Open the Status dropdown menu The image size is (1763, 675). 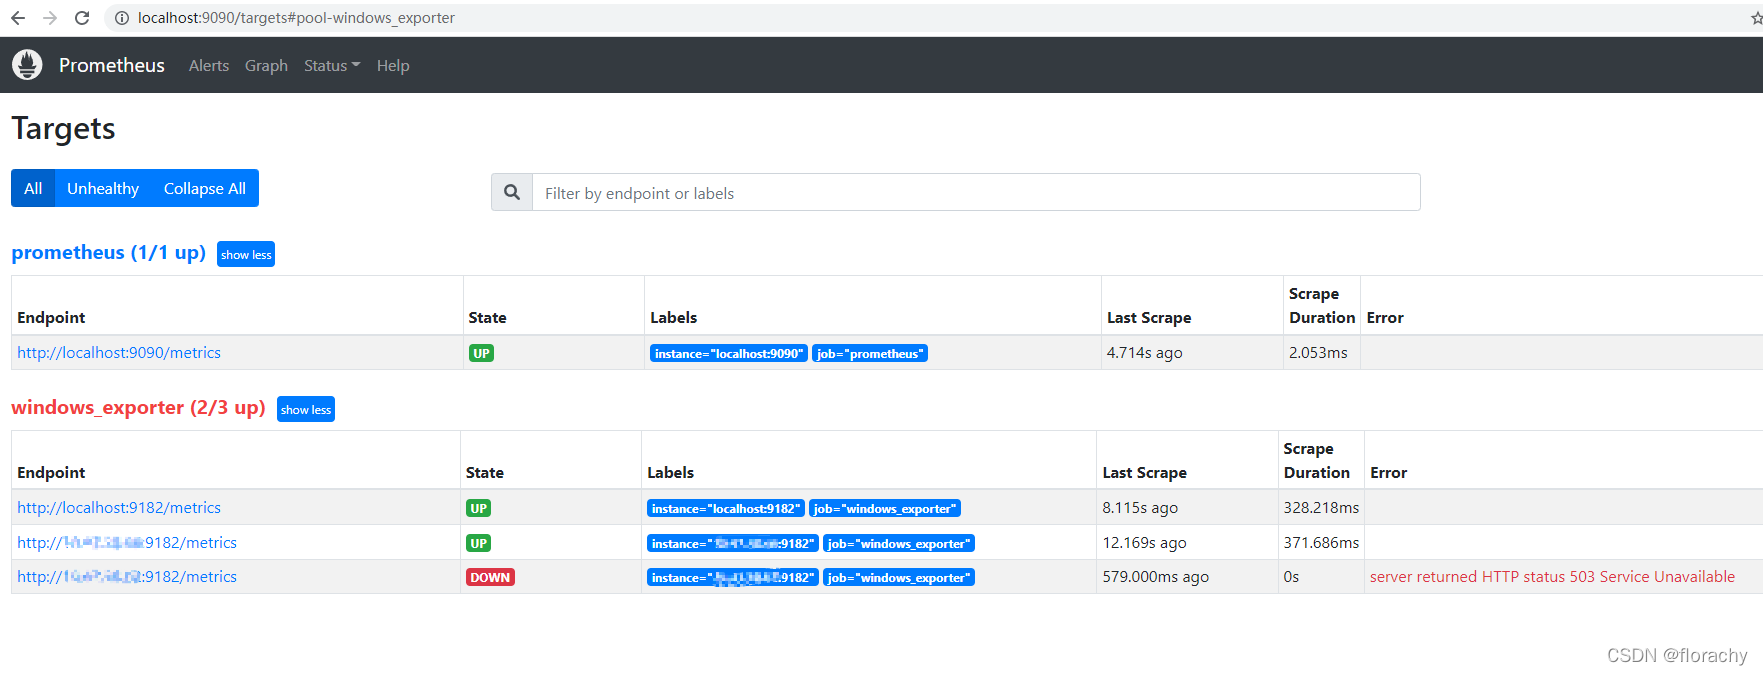pos(332,65)
